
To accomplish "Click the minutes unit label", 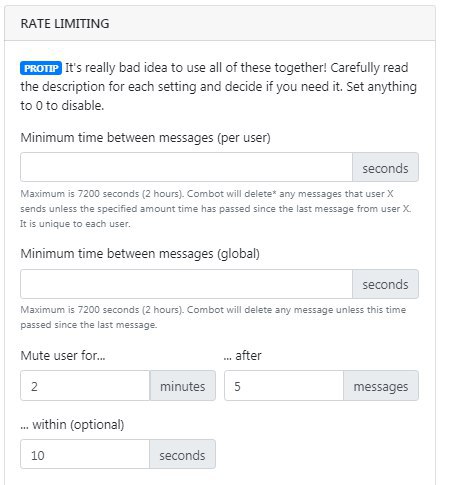I will click(183, 386).
